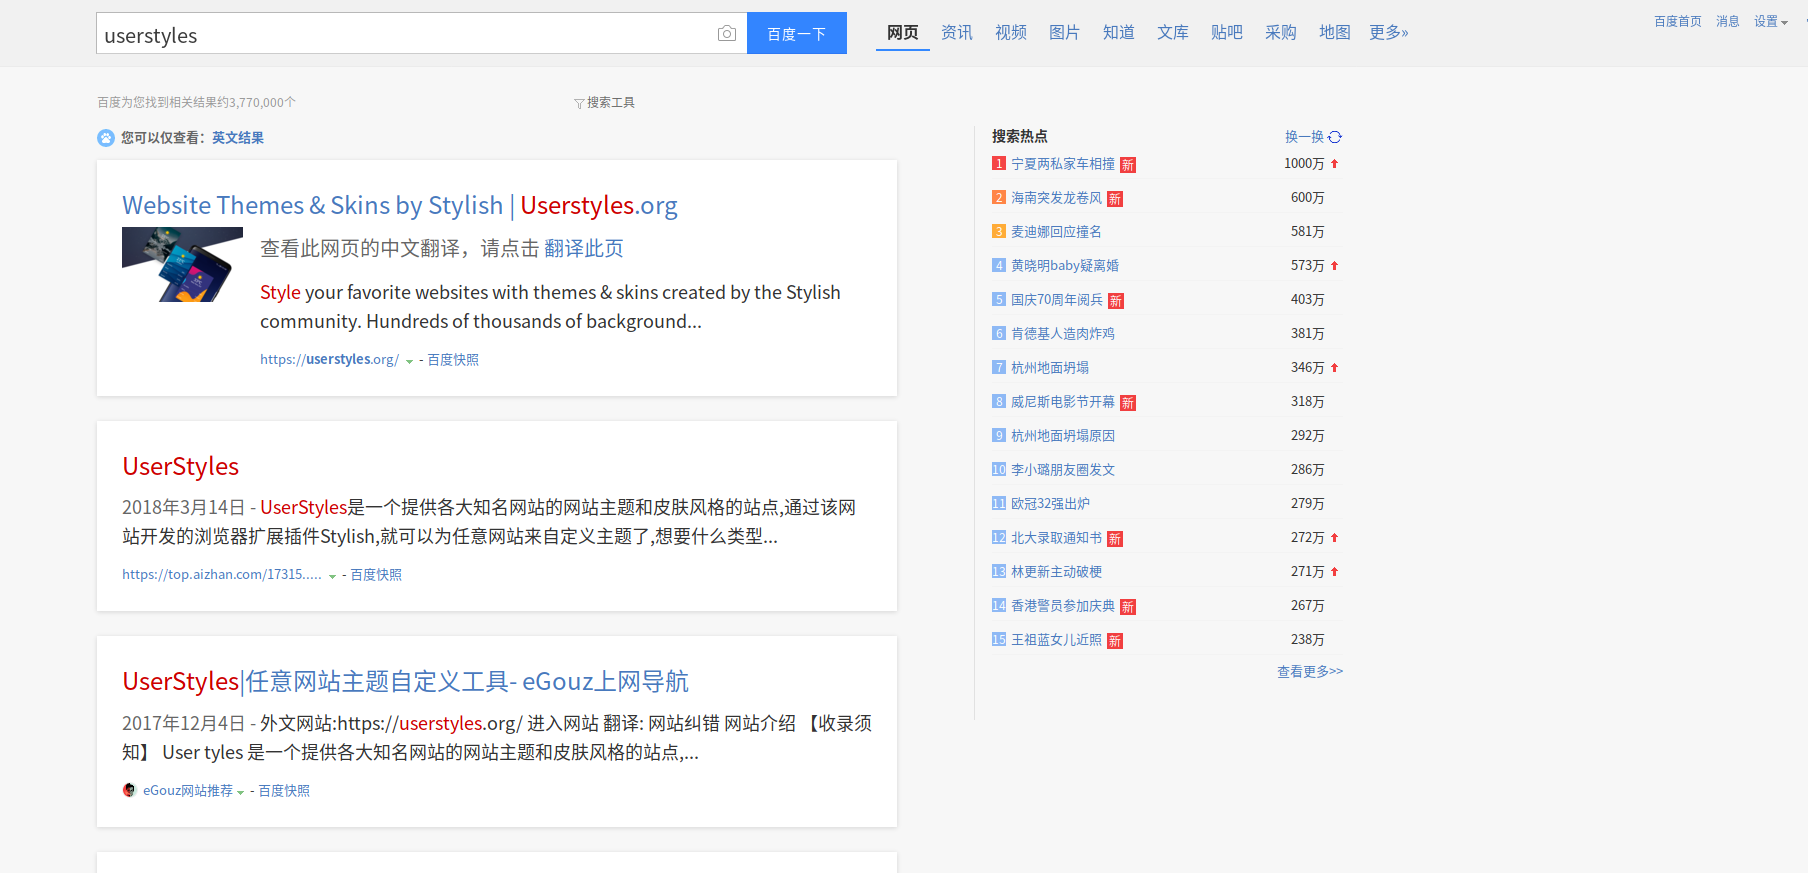
Task: Click the paw icon before 您可以仅查看
Action: [x=106, y=138]
